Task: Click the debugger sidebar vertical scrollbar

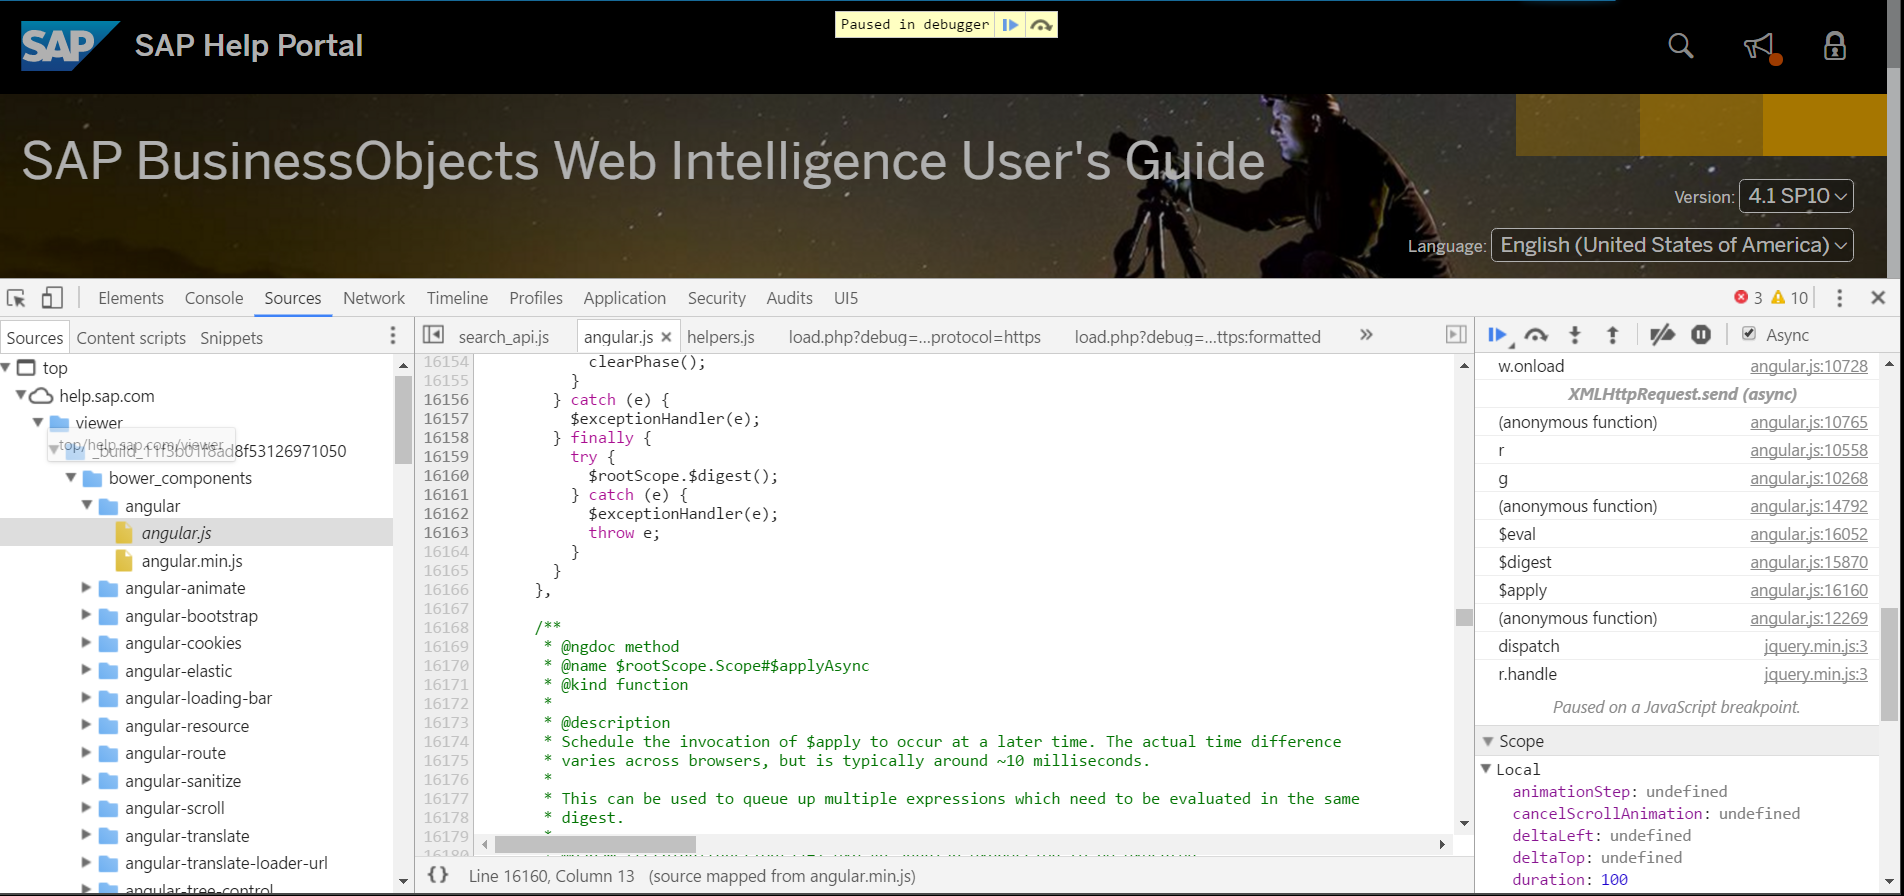Action: pyautogui.click(x=1889, y=663)
